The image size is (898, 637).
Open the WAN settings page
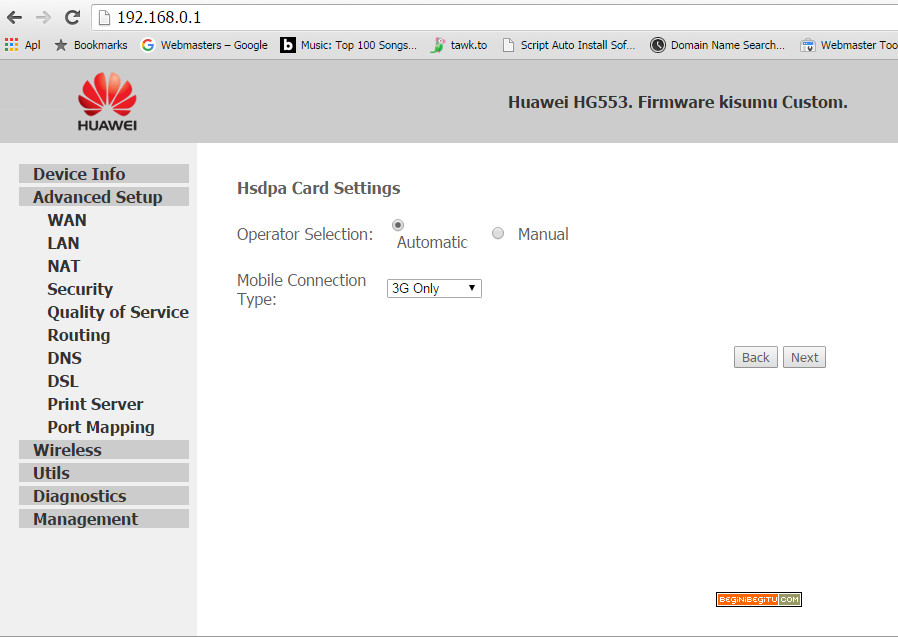click(67, 220)
